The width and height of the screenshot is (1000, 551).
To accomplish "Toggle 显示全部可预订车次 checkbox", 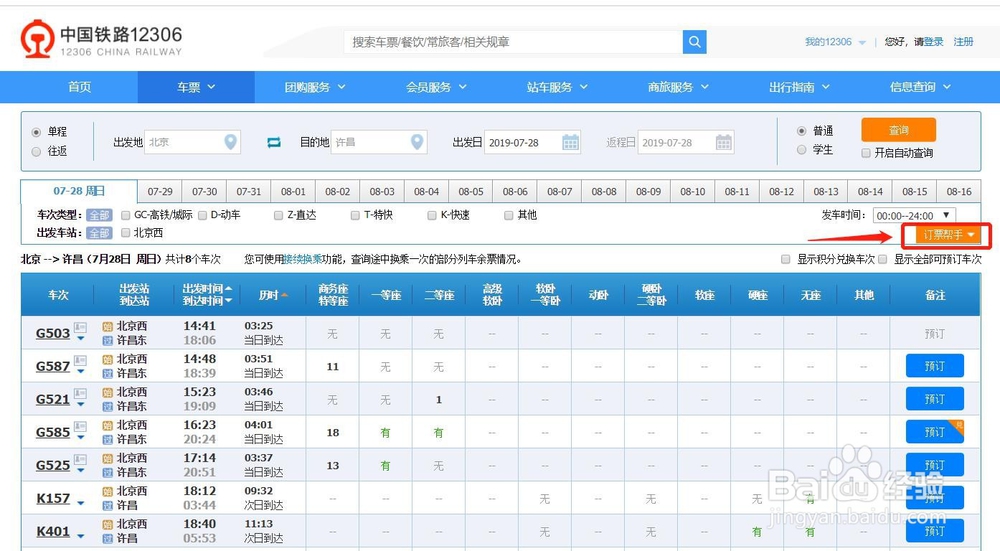I will 883,260.
